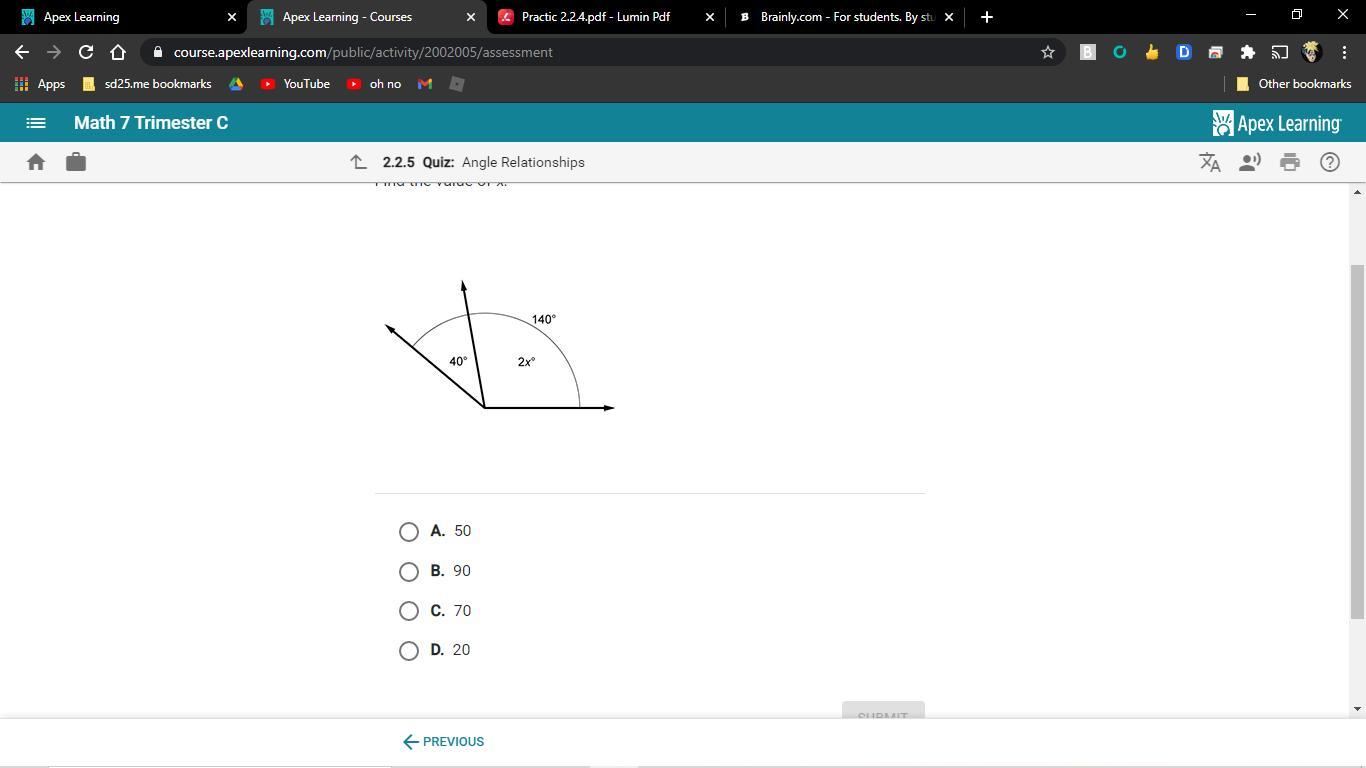Close the Brainly.com tab
Image resolution: width=1366 pixels, height=768 pixels.
[x=949, y=17]
